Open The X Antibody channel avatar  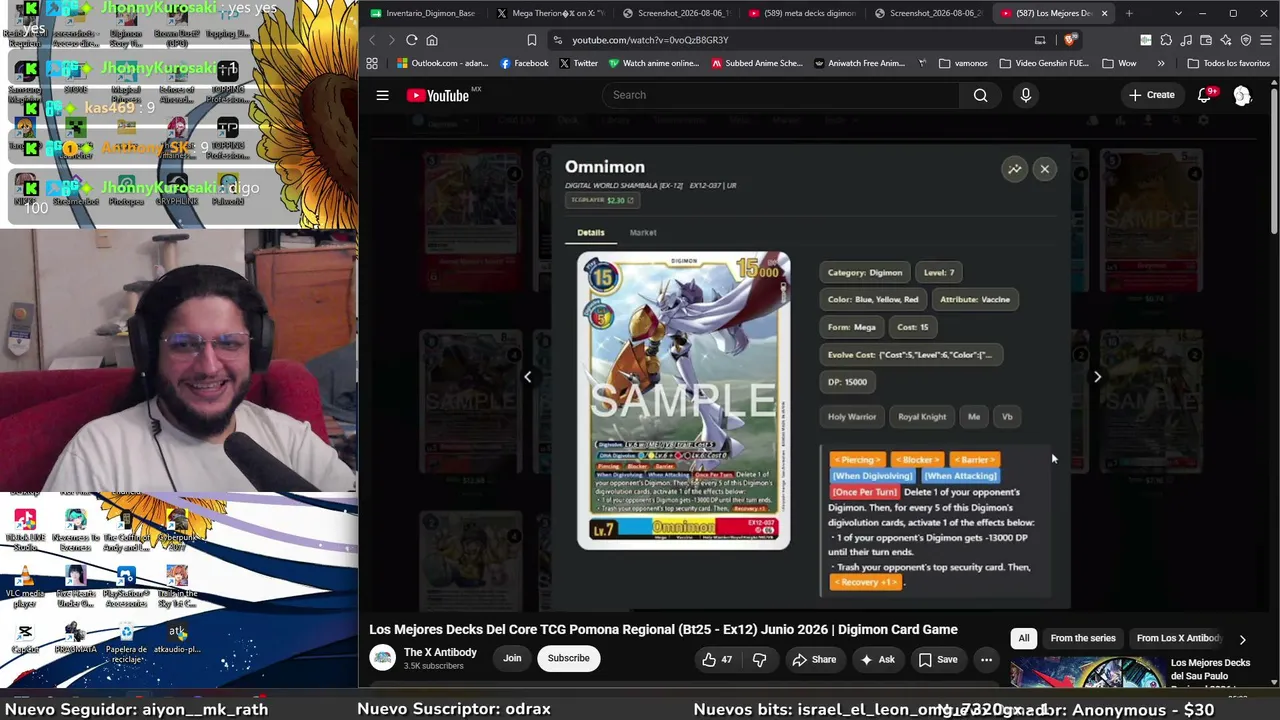pyautogui.click(x=383, y=658)
